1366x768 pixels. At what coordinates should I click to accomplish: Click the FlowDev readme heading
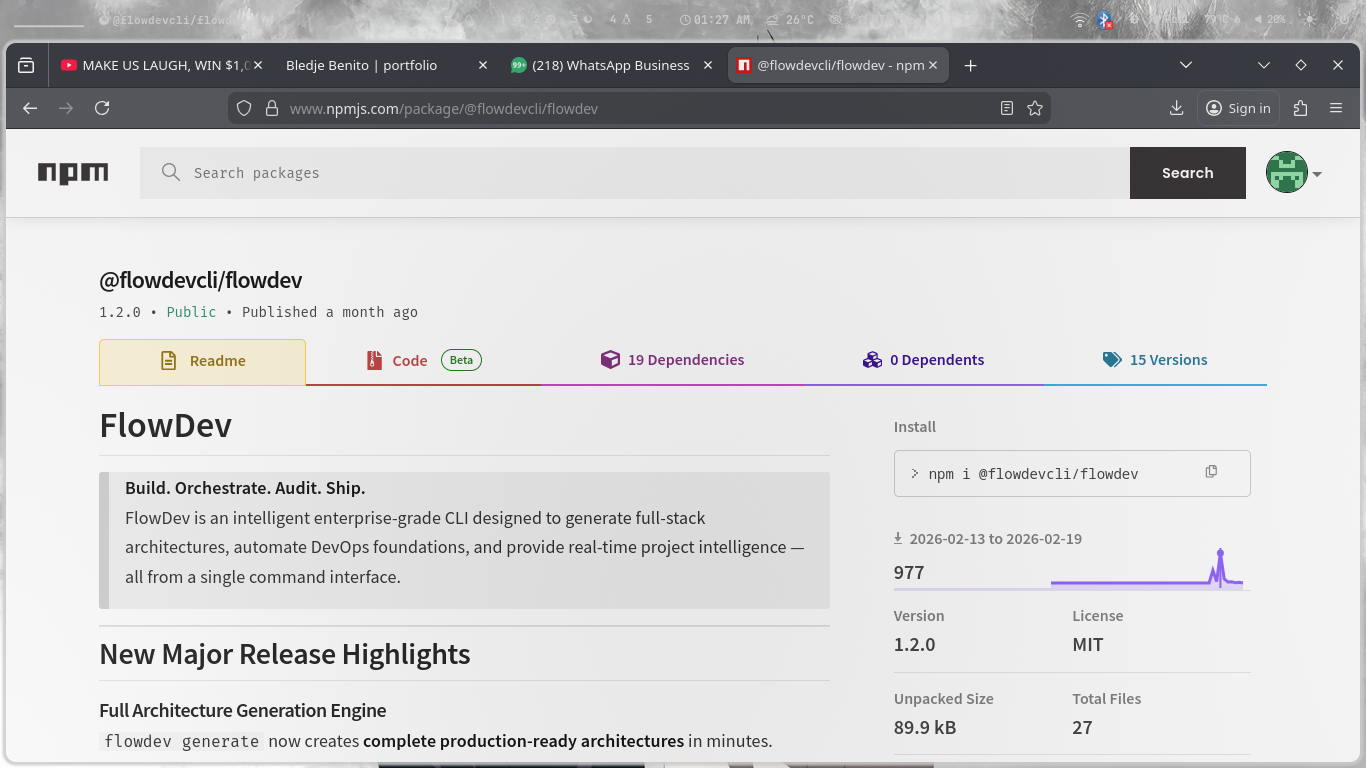click(x=165, y=426)
